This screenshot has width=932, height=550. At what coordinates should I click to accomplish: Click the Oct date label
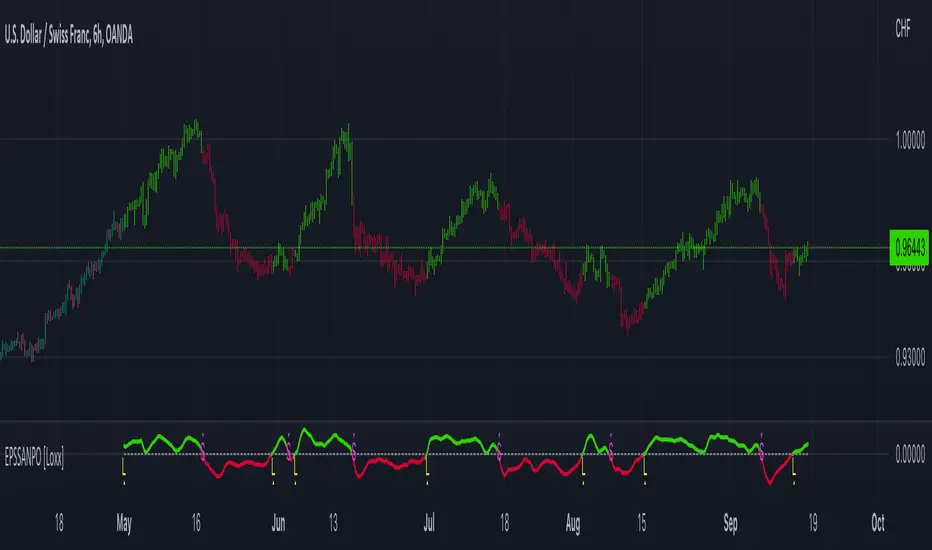(878, 523)
